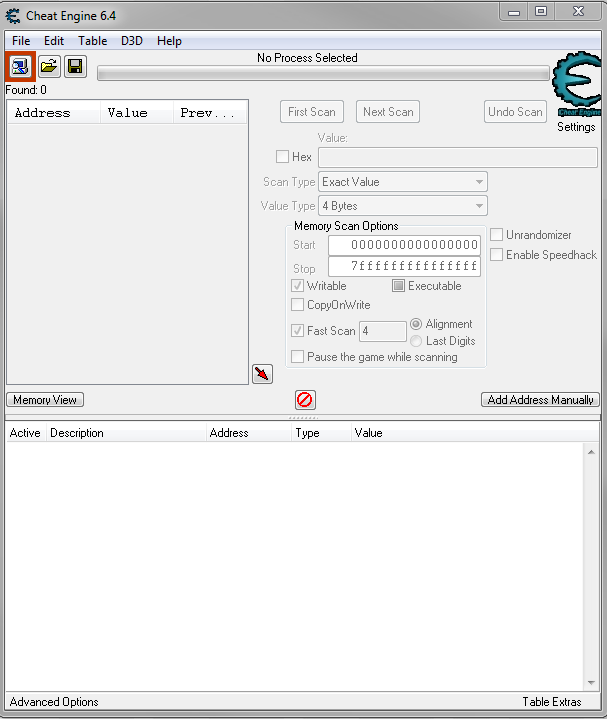This screenshot has height=719, width=607.
Task: Click the Value column header in results
Action: click(137, 113)
